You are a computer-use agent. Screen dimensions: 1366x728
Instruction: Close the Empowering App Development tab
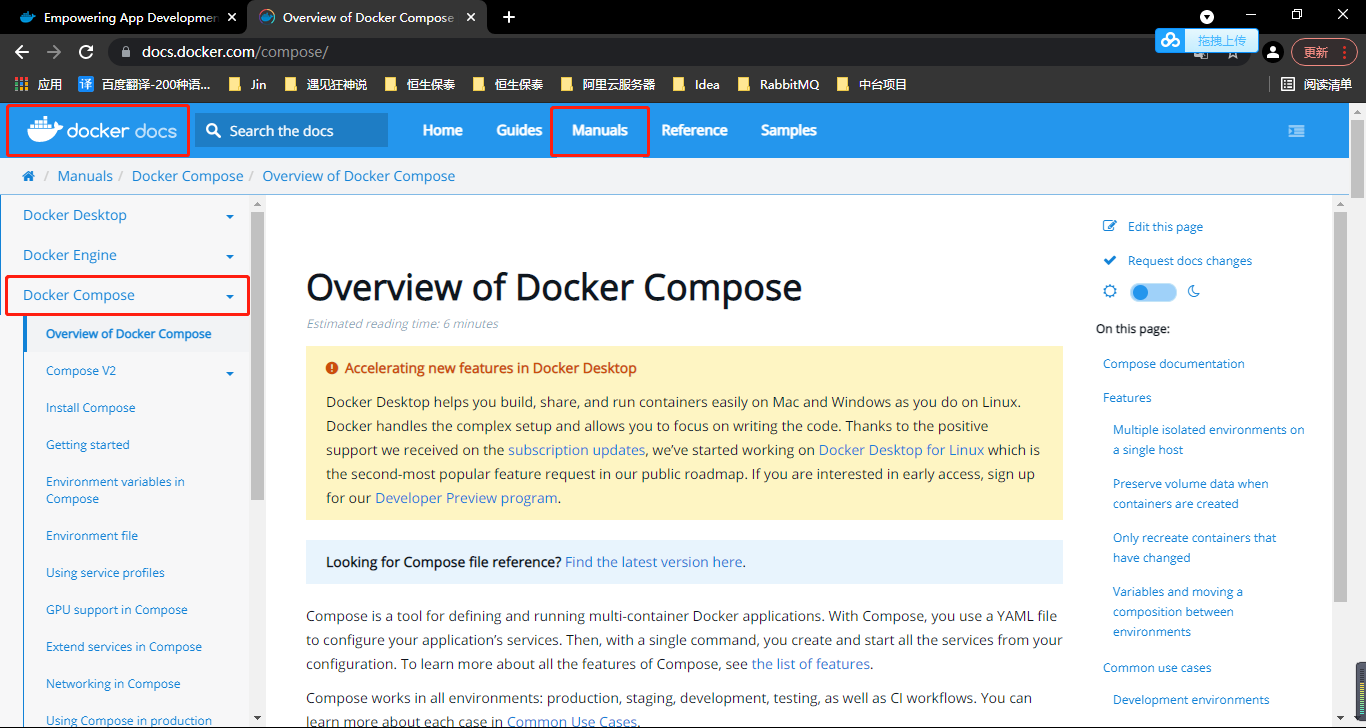(x=232, y=17)
